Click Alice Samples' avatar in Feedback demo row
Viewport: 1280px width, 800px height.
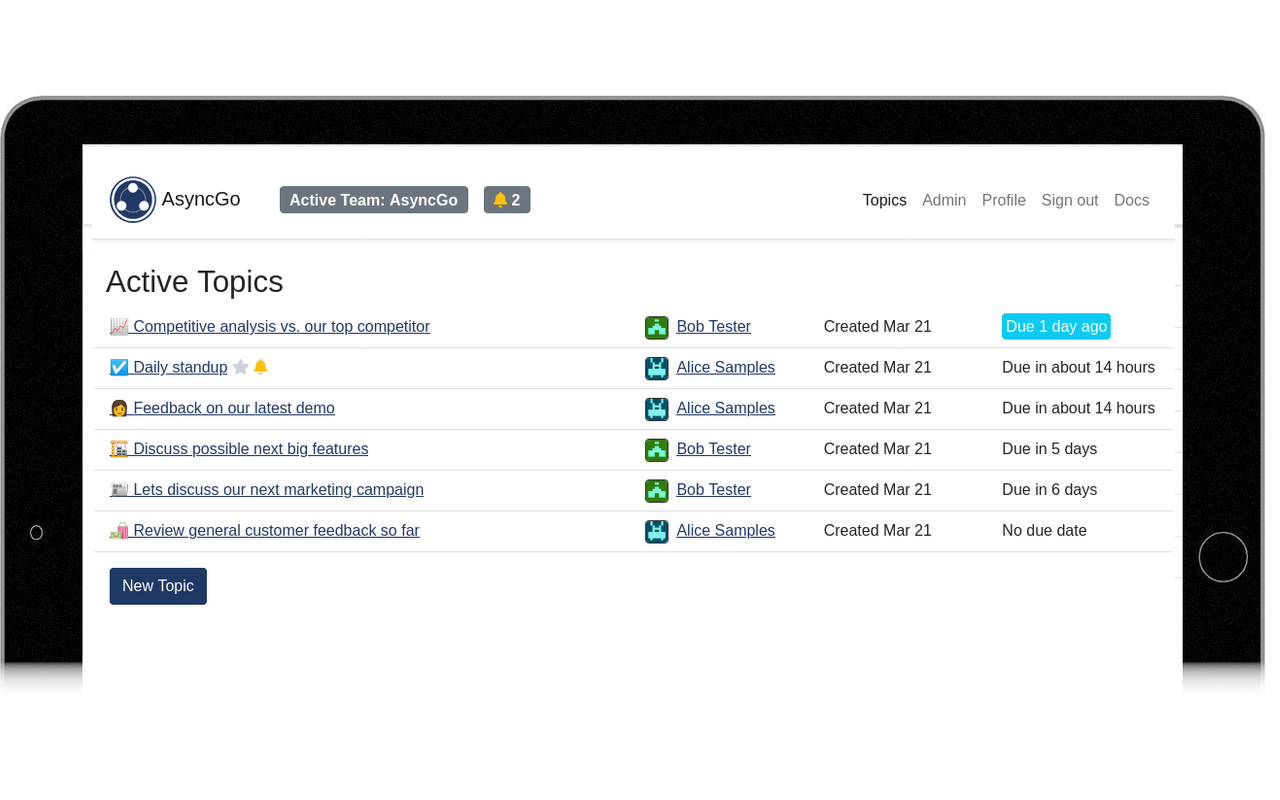pyautogui.click(x=657, y=409)
